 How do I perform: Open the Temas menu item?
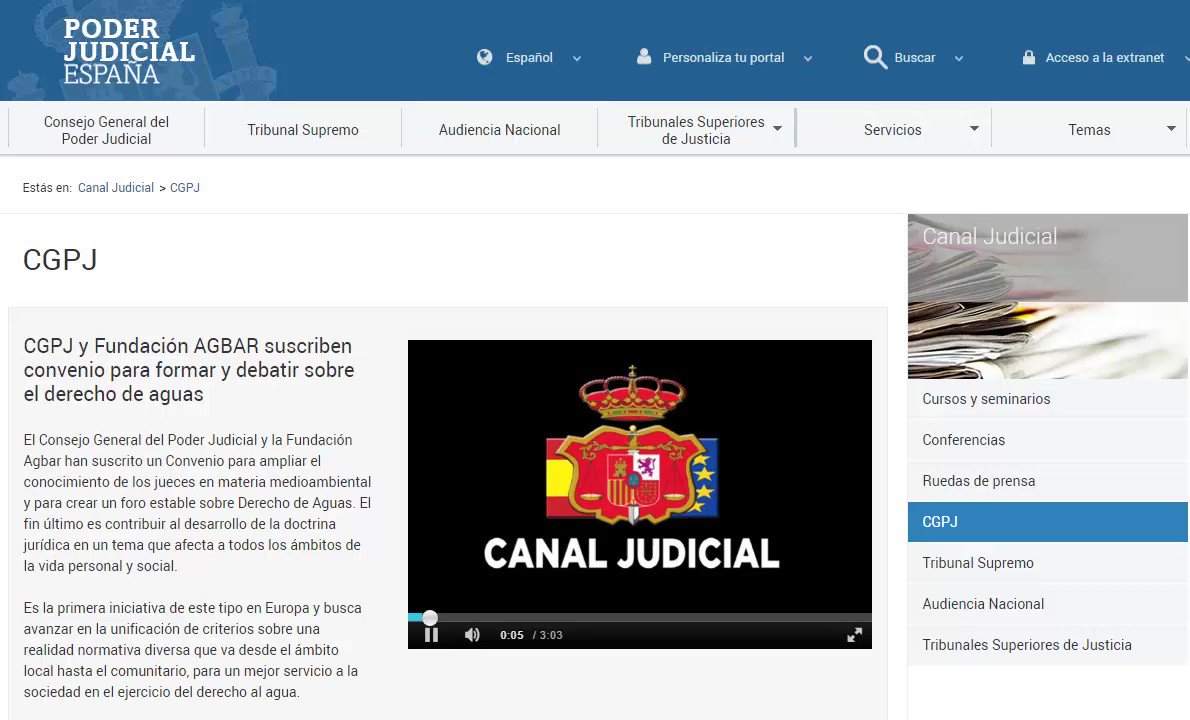coord(1089,130)
